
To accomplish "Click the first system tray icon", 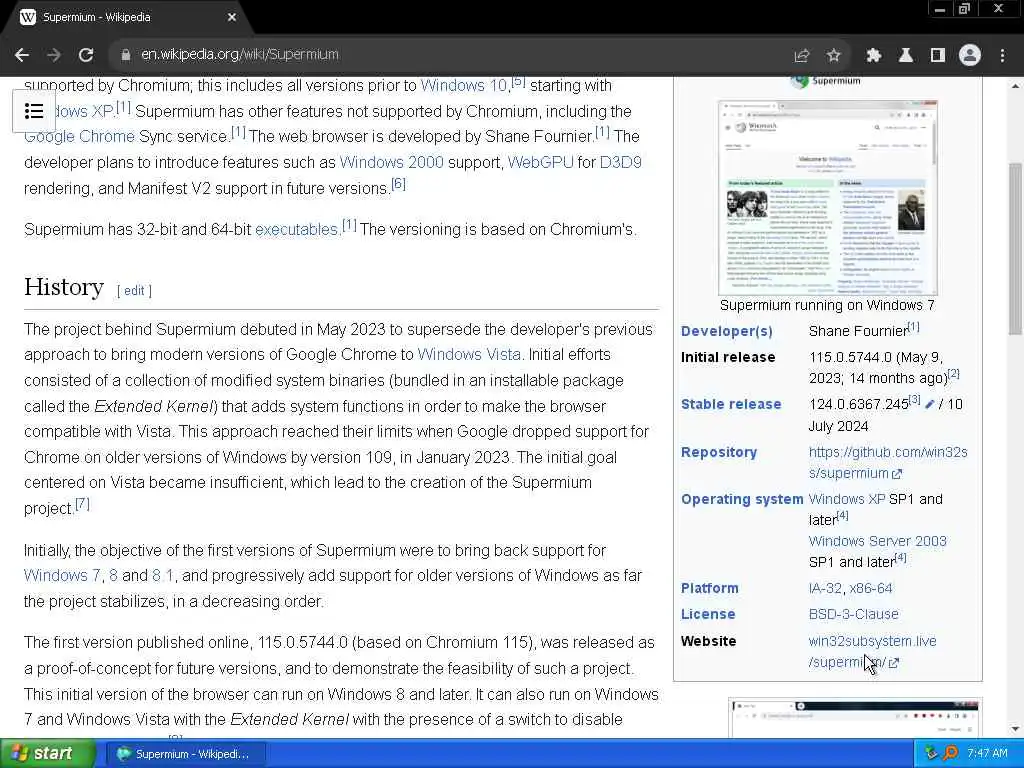I will pos(931,754).
